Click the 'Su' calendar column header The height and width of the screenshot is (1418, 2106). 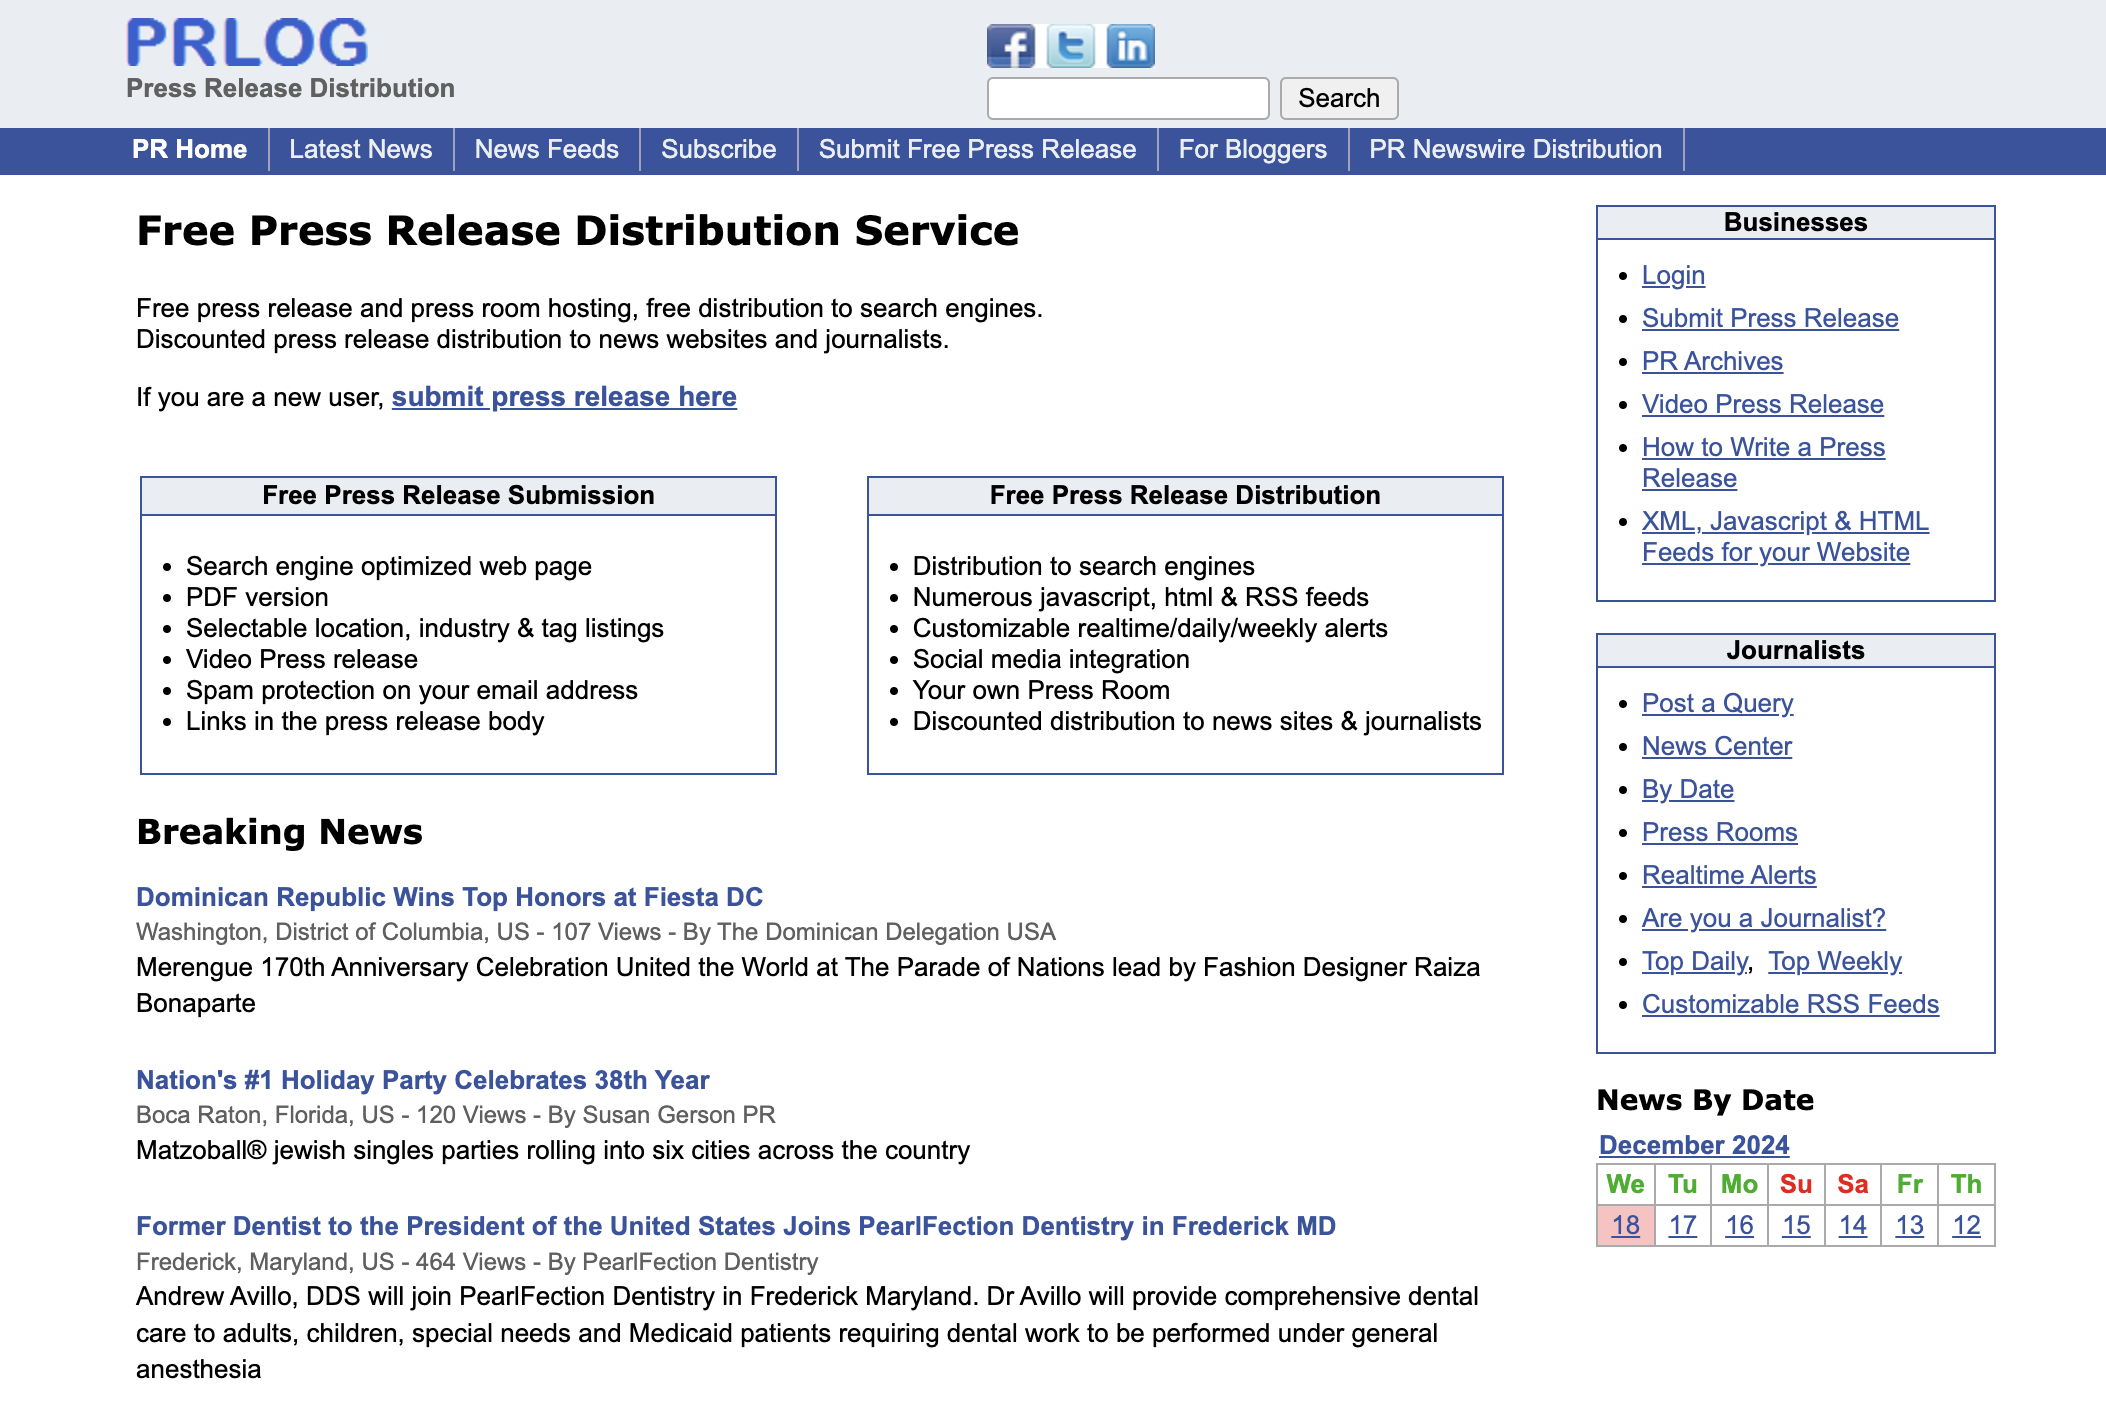click(1796, 1184)
